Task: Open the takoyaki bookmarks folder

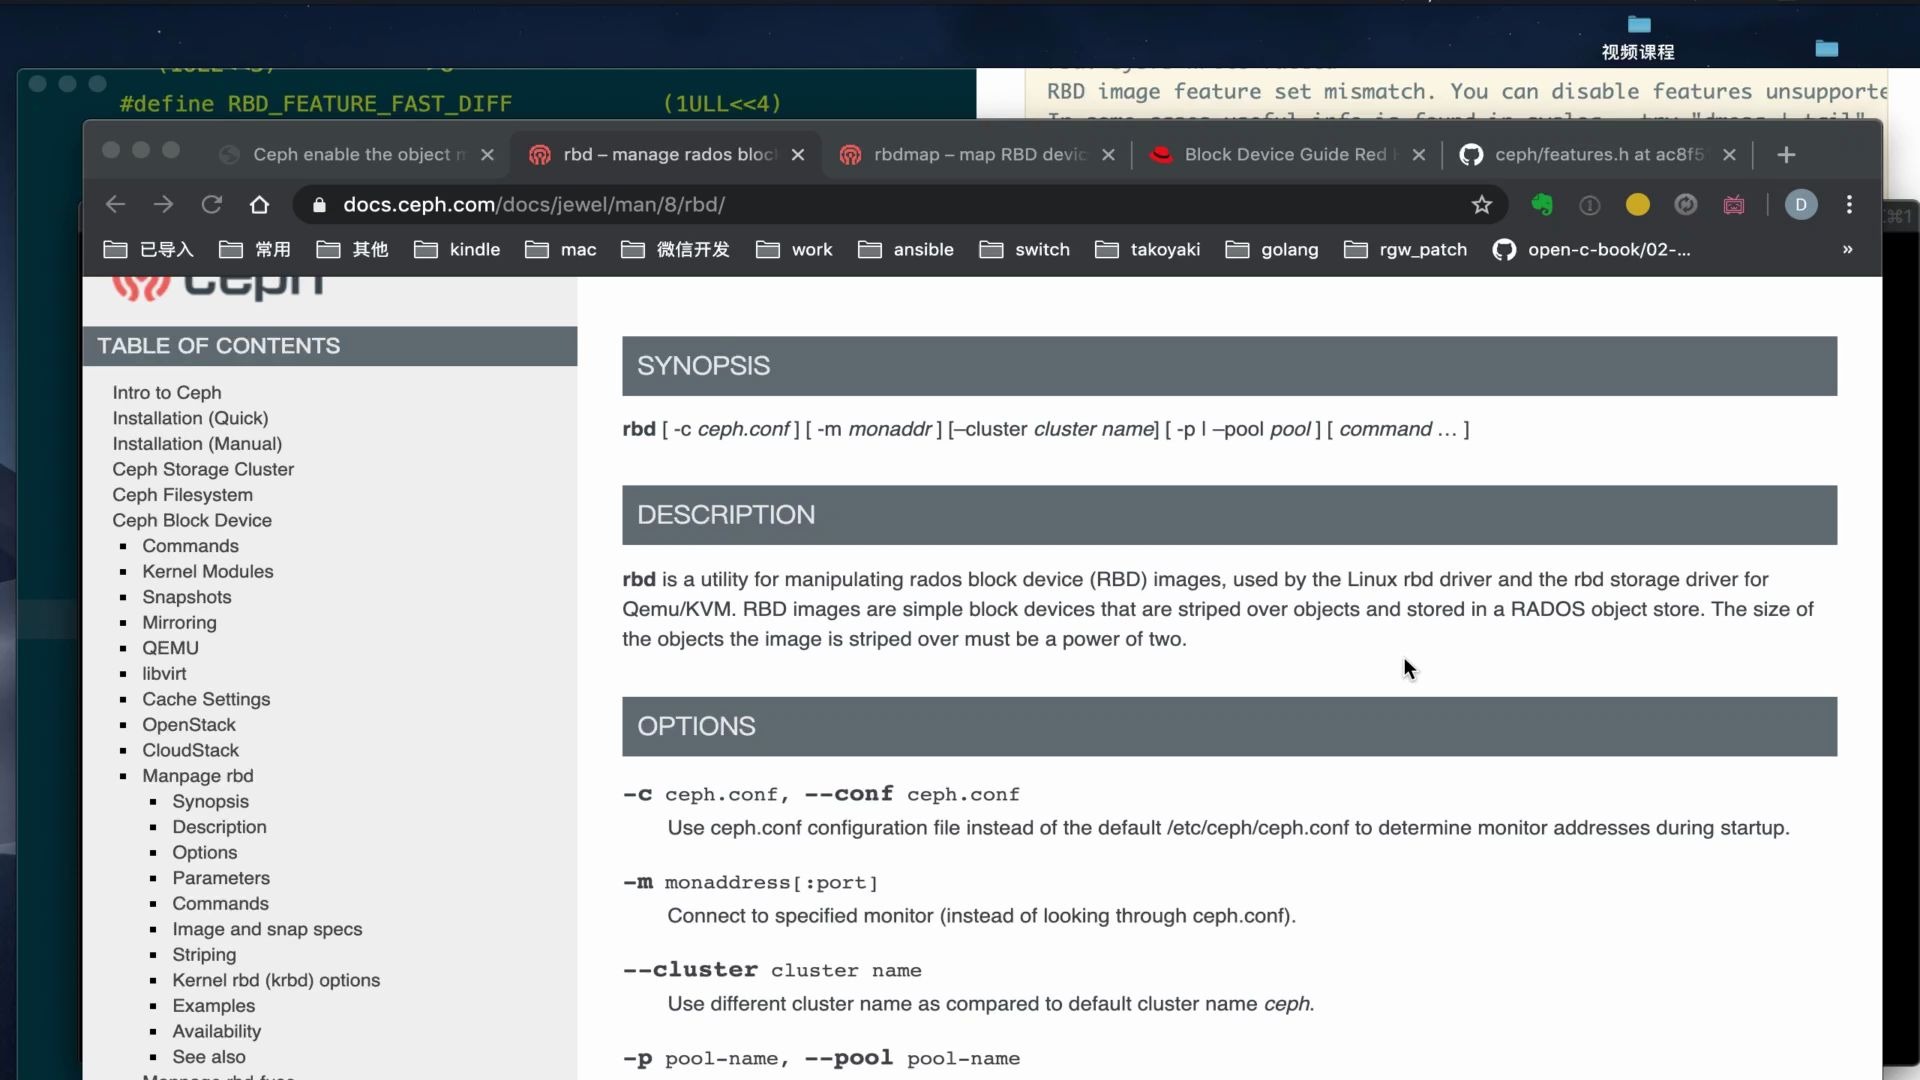Action: pyautogui.click(x=1147, y=250)
